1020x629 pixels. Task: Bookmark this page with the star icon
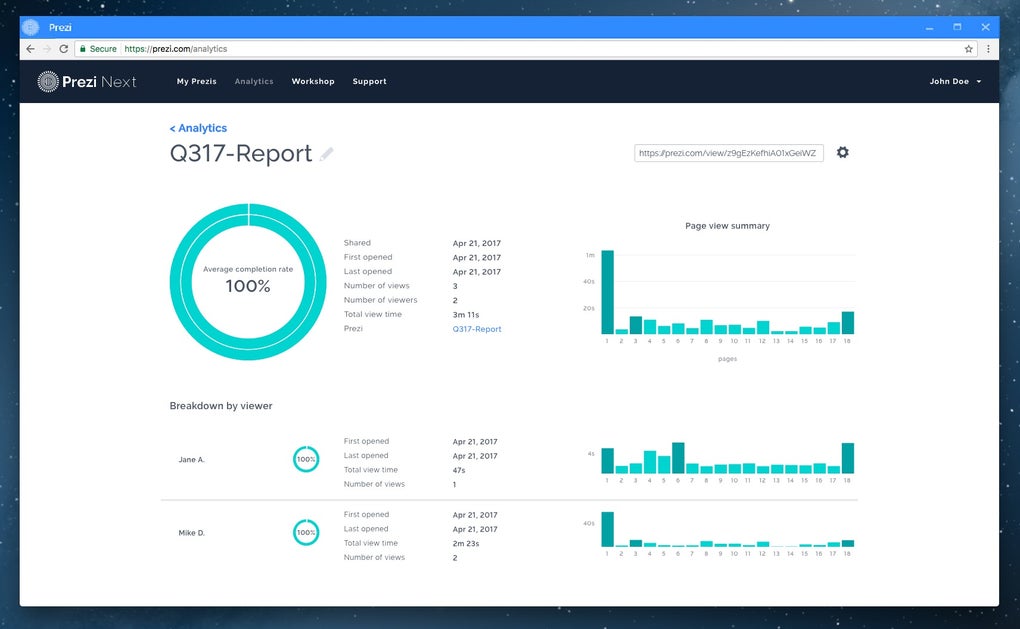click(x=969, y=49)
